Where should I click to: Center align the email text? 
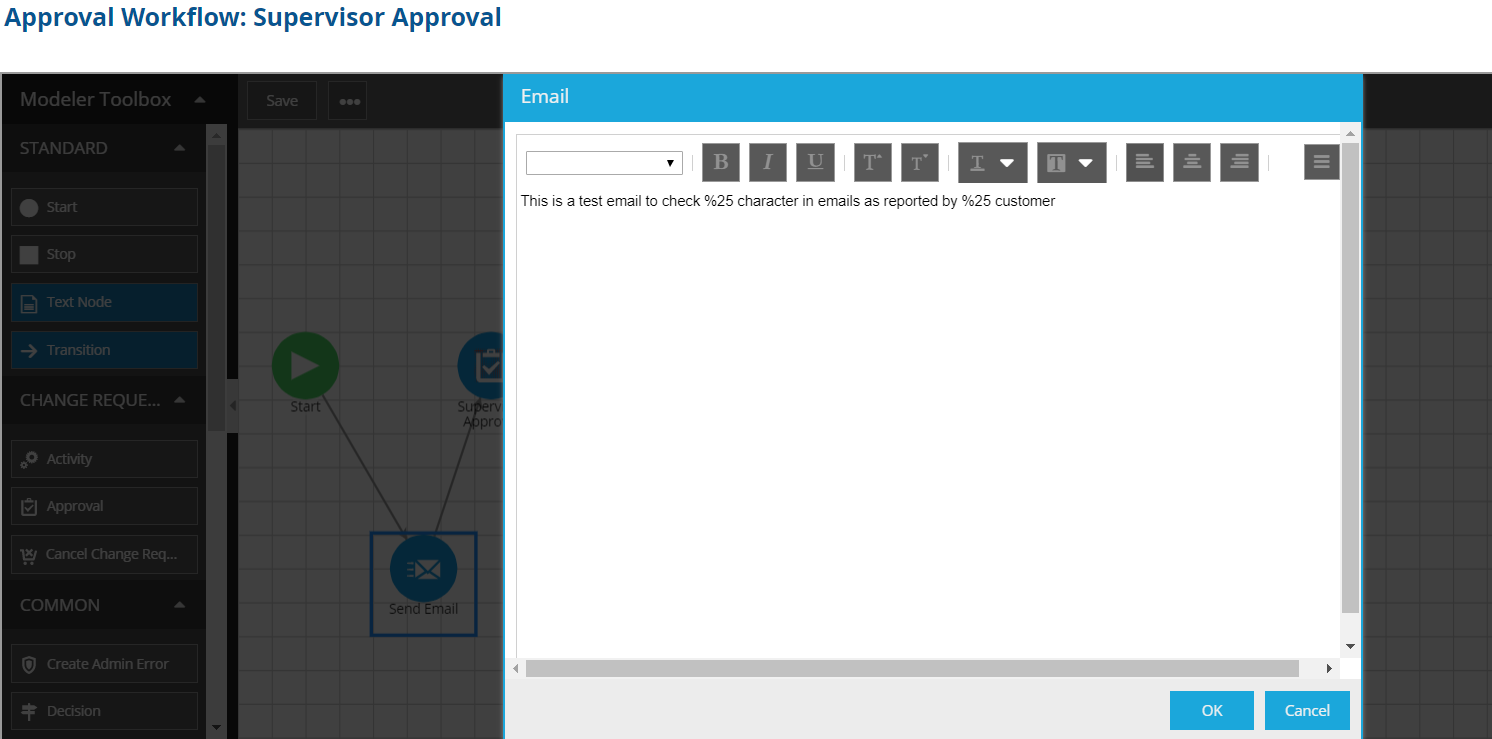tap(1191, 163)
